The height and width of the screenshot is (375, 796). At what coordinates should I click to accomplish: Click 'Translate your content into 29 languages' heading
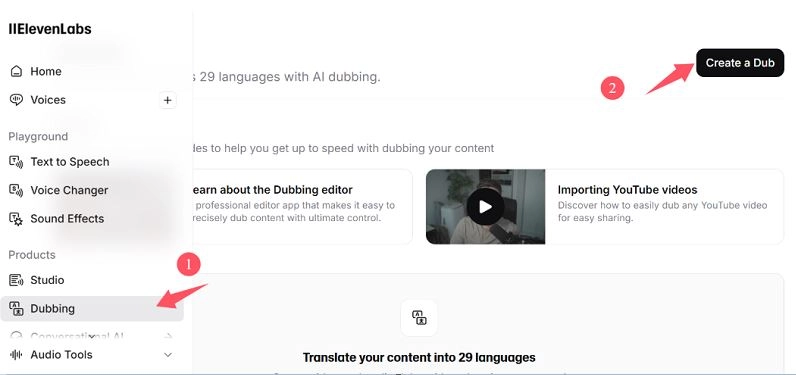(x=419, y=357)
